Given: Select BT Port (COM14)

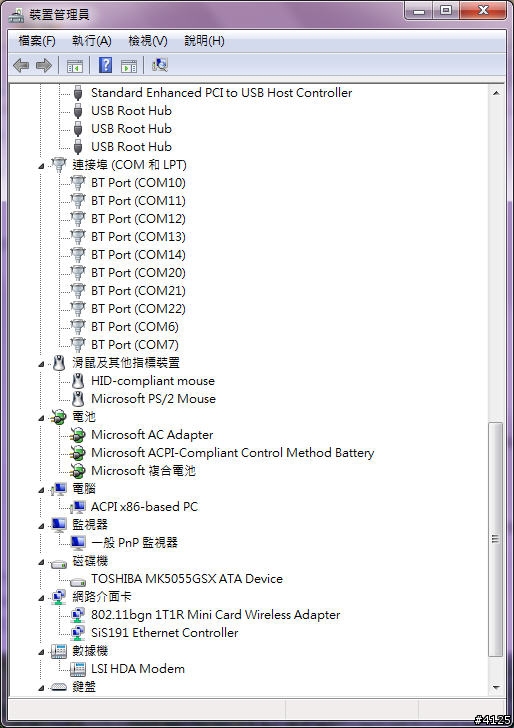Looking at the screenshot, I should [138, 255].
